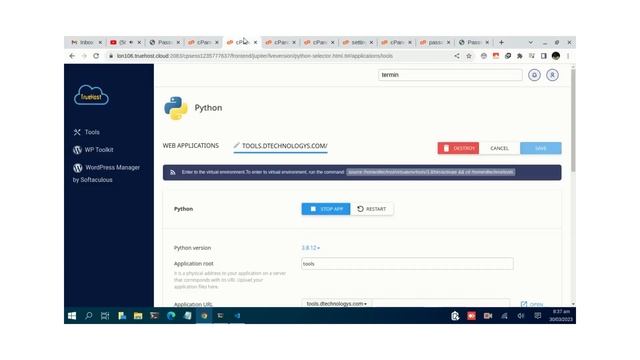Click the RESTART button
640x360 pixels.
click(x=372, y=209)
